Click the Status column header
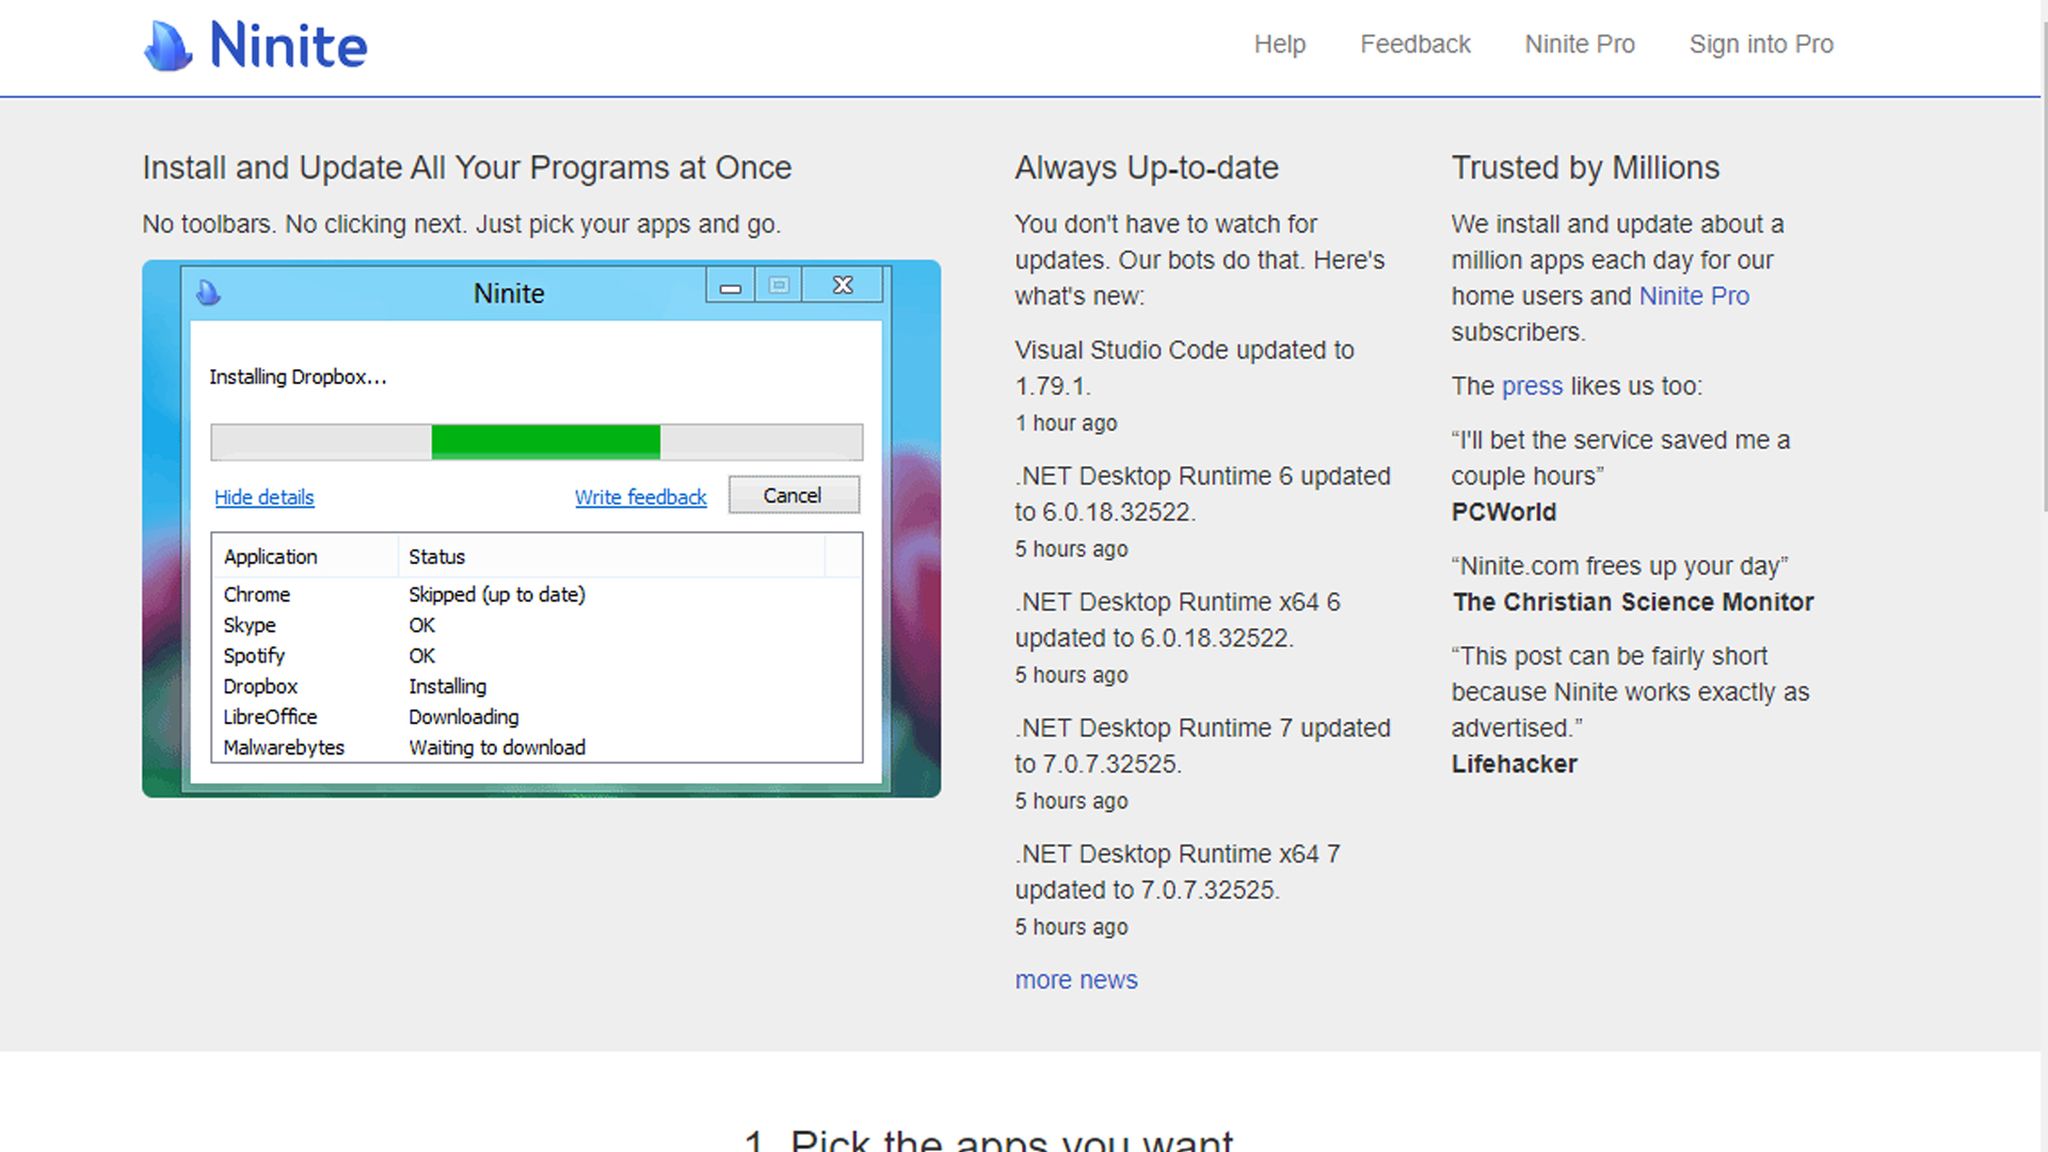 coord(437,557)
